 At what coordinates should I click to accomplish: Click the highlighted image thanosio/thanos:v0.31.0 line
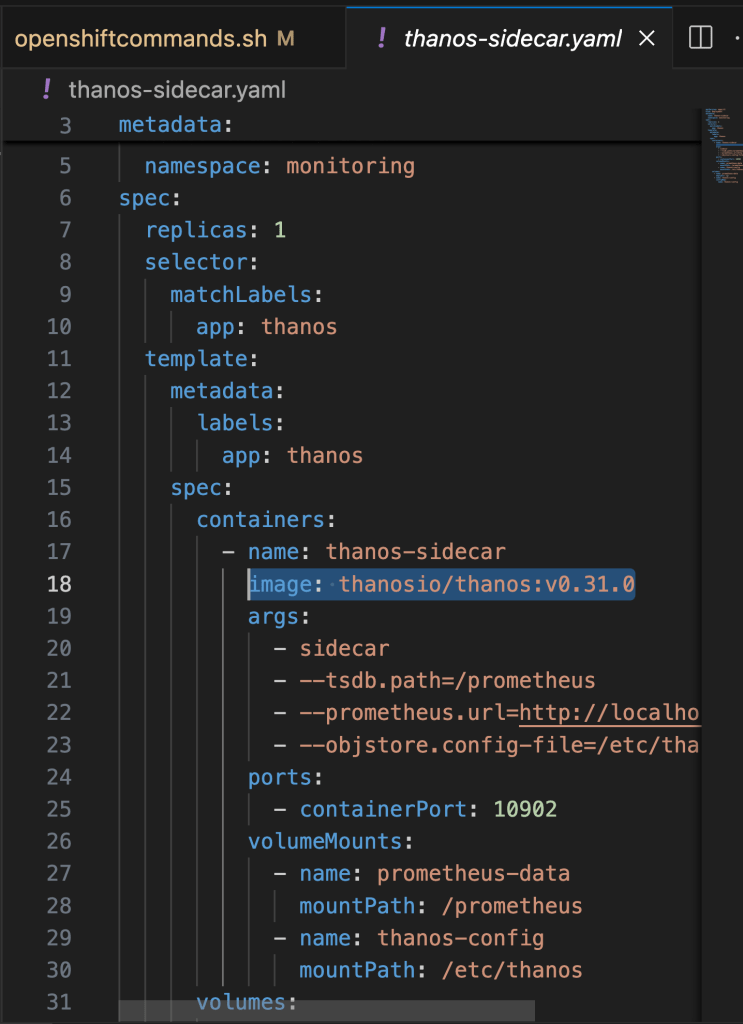pos(441,584)
